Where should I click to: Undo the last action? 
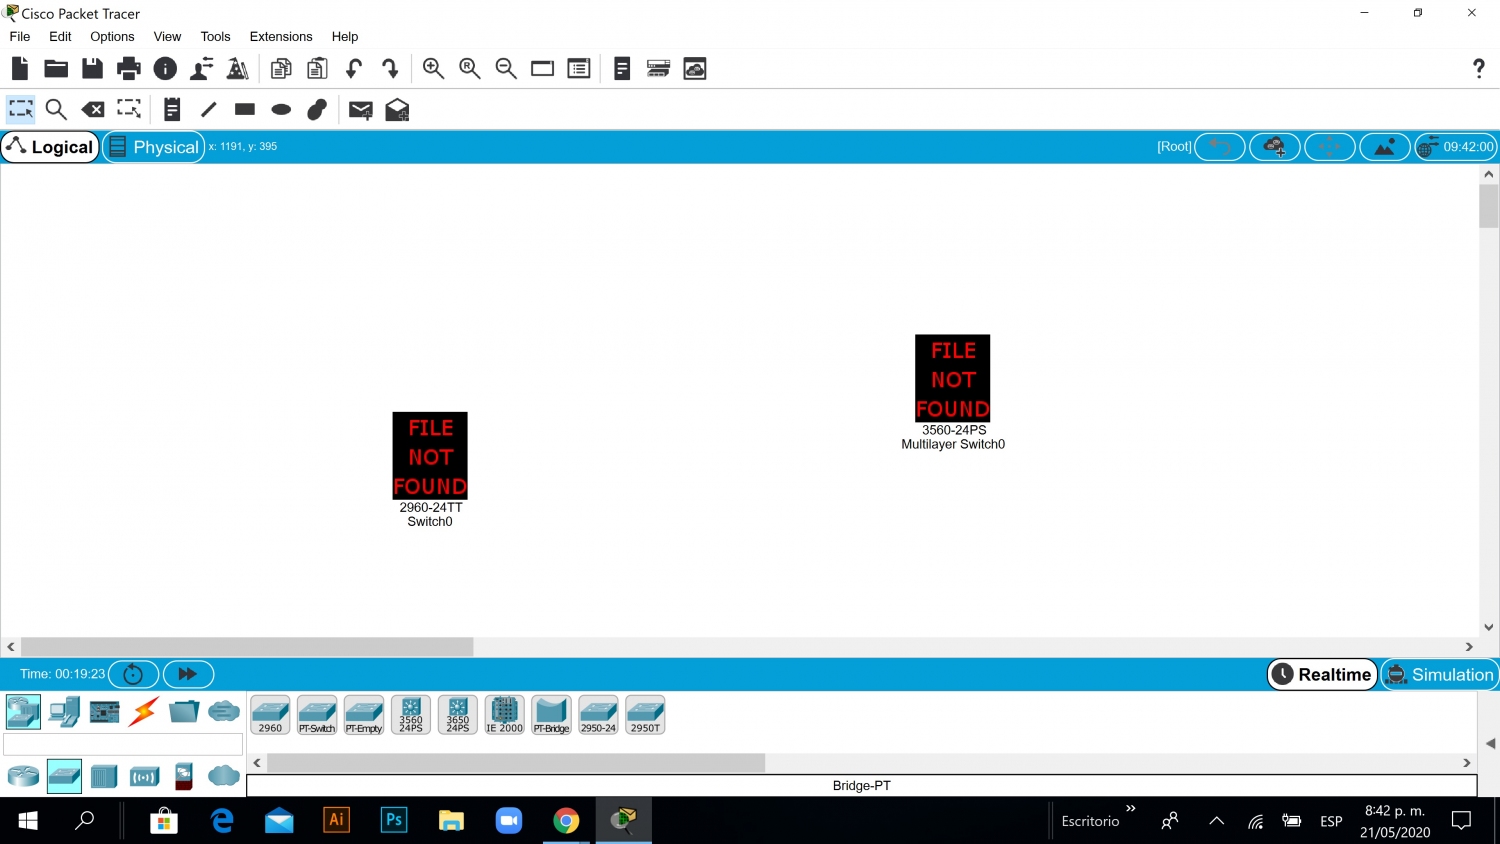(354, 68)
